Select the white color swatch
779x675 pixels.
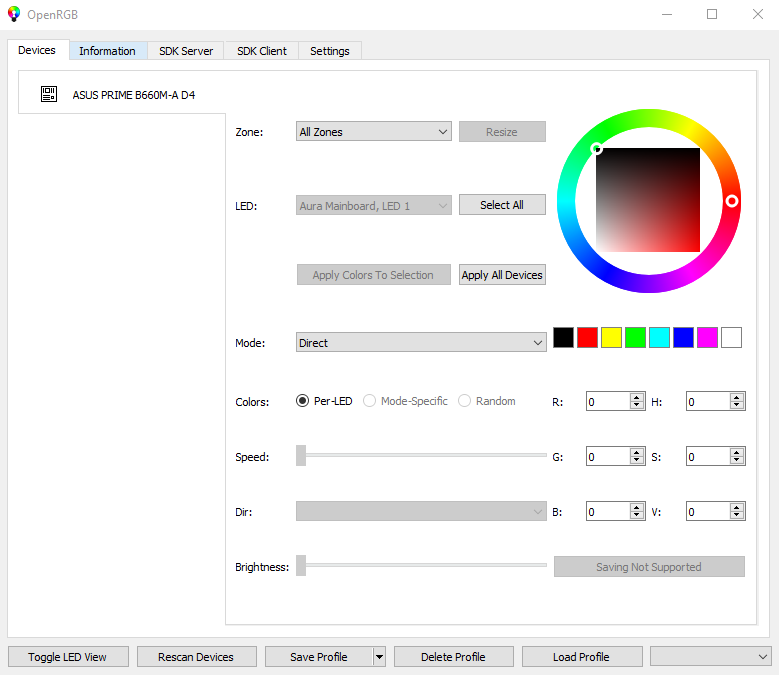(732, 338)
